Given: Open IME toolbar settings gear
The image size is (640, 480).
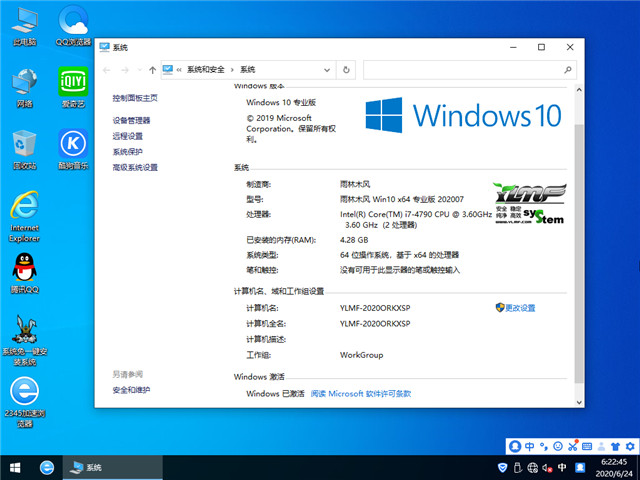Looking at the screenshot, I should point(630,446).
